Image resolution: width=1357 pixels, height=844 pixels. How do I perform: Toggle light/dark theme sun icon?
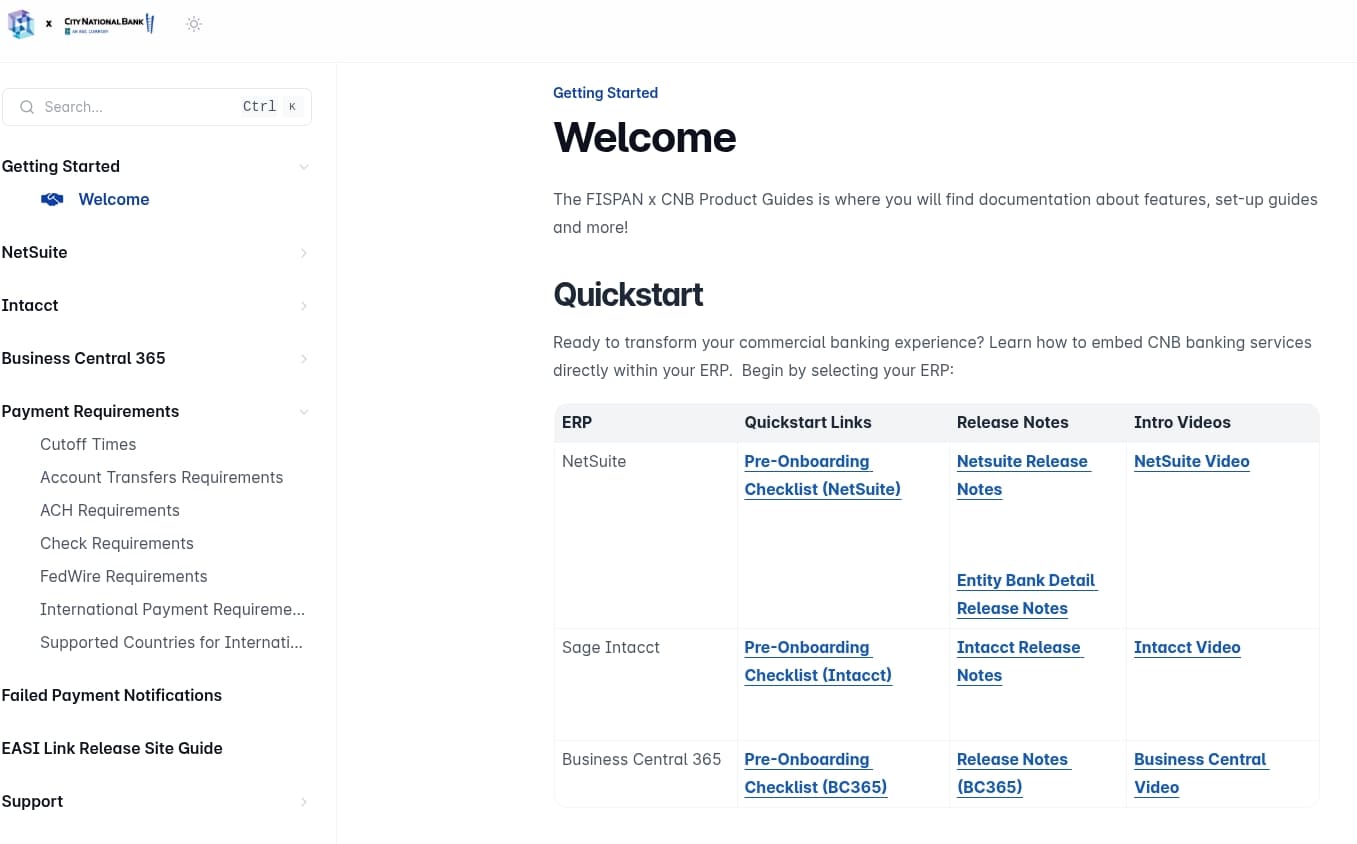194,24
